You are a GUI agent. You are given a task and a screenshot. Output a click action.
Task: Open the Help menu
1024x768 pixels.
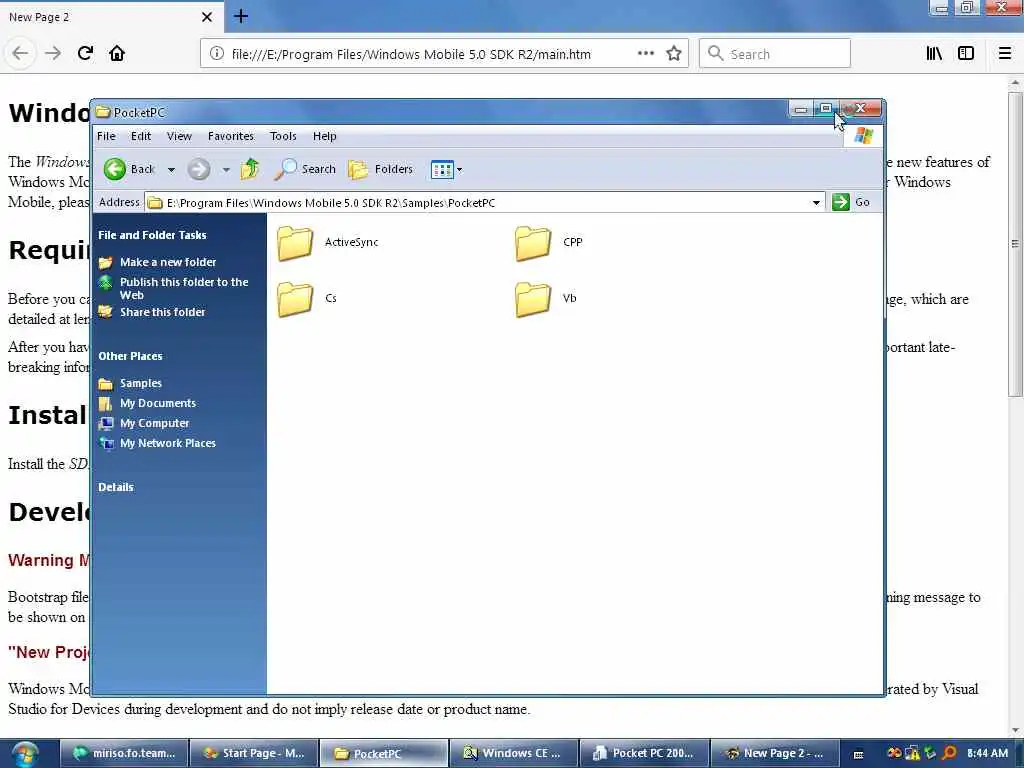(325, 136)
